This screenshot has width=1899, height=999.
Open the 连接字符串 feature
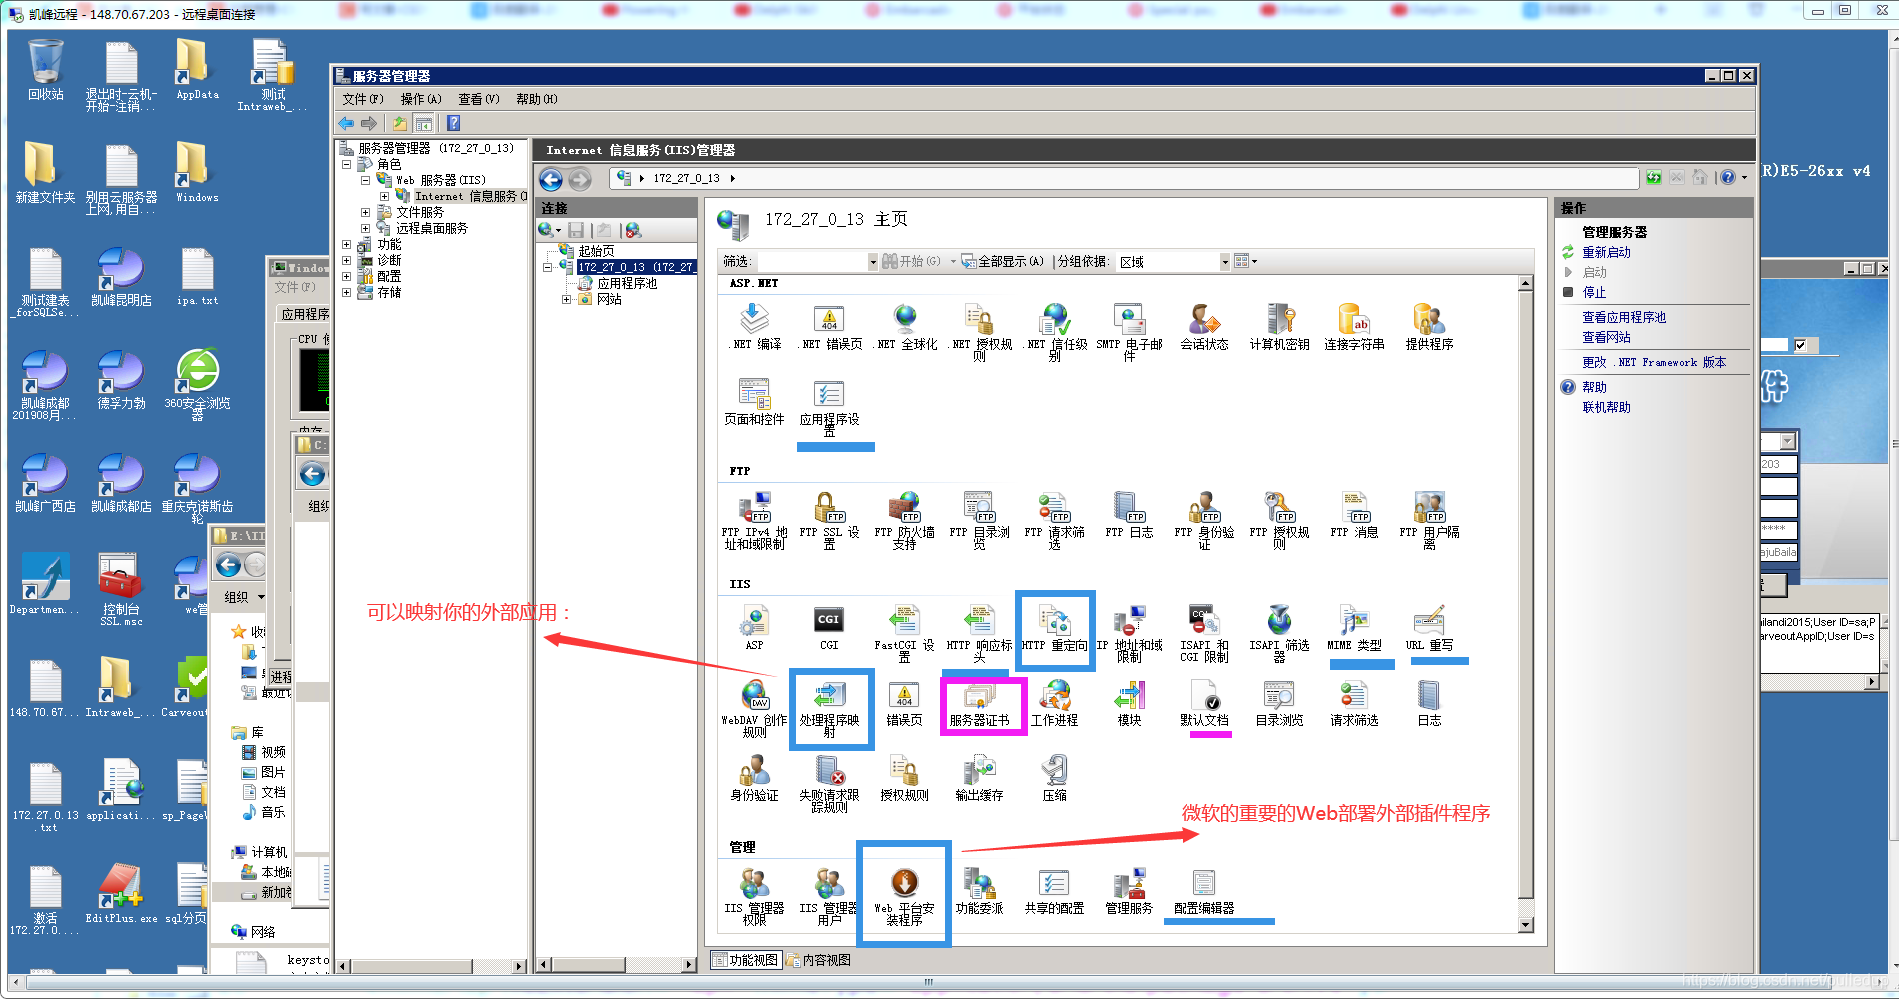[1354, 326]
